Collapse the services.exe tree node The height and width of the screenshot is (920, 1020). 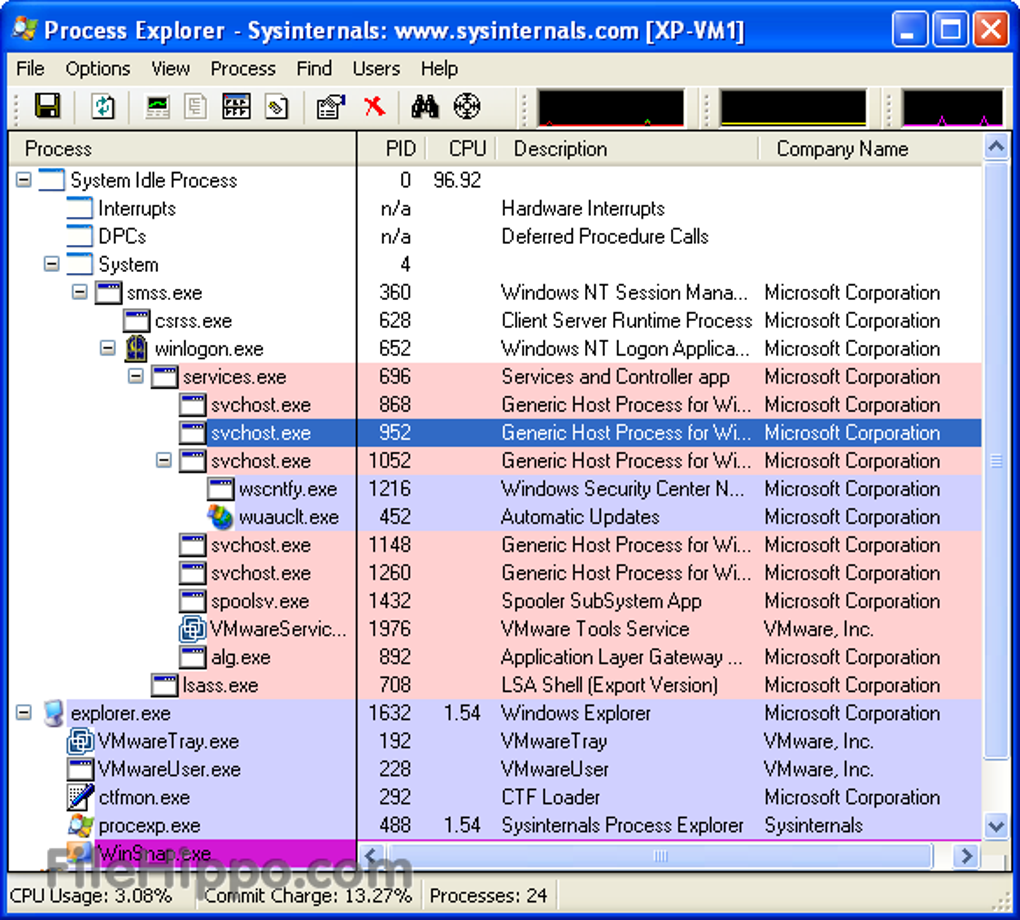[x=136, y=377]
